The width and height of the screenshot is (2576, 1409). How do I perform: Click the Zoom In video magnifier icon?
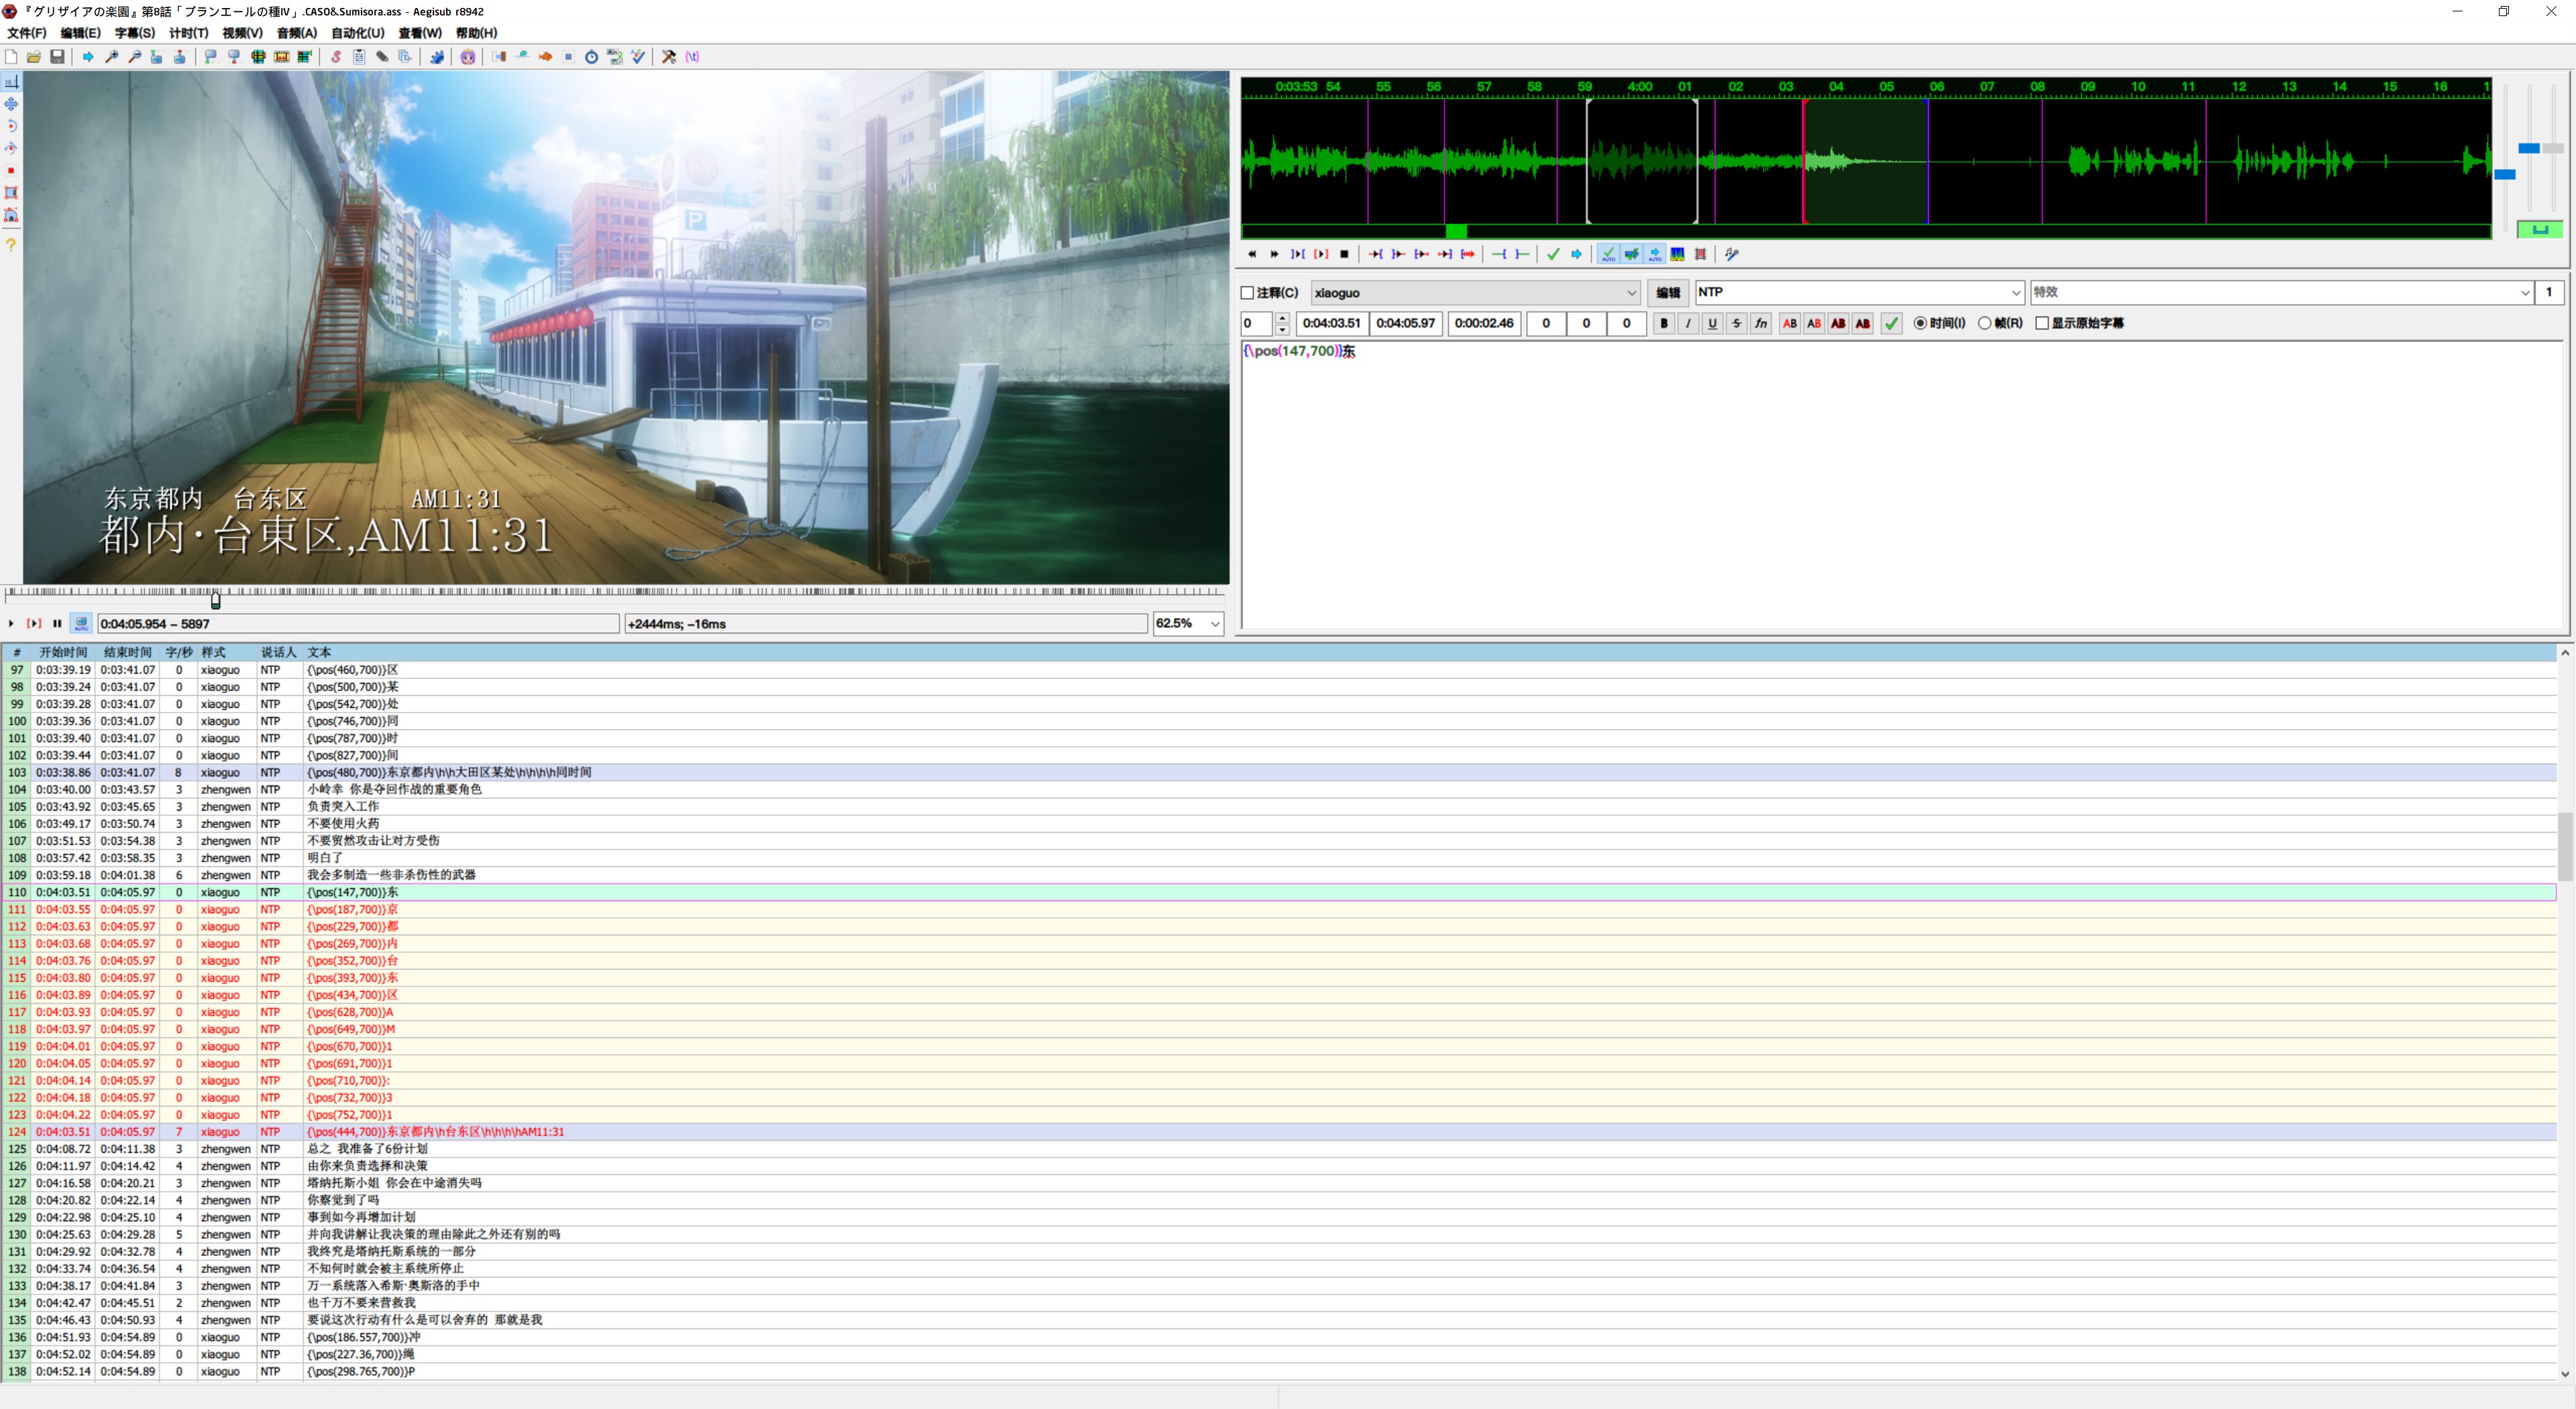111,57
